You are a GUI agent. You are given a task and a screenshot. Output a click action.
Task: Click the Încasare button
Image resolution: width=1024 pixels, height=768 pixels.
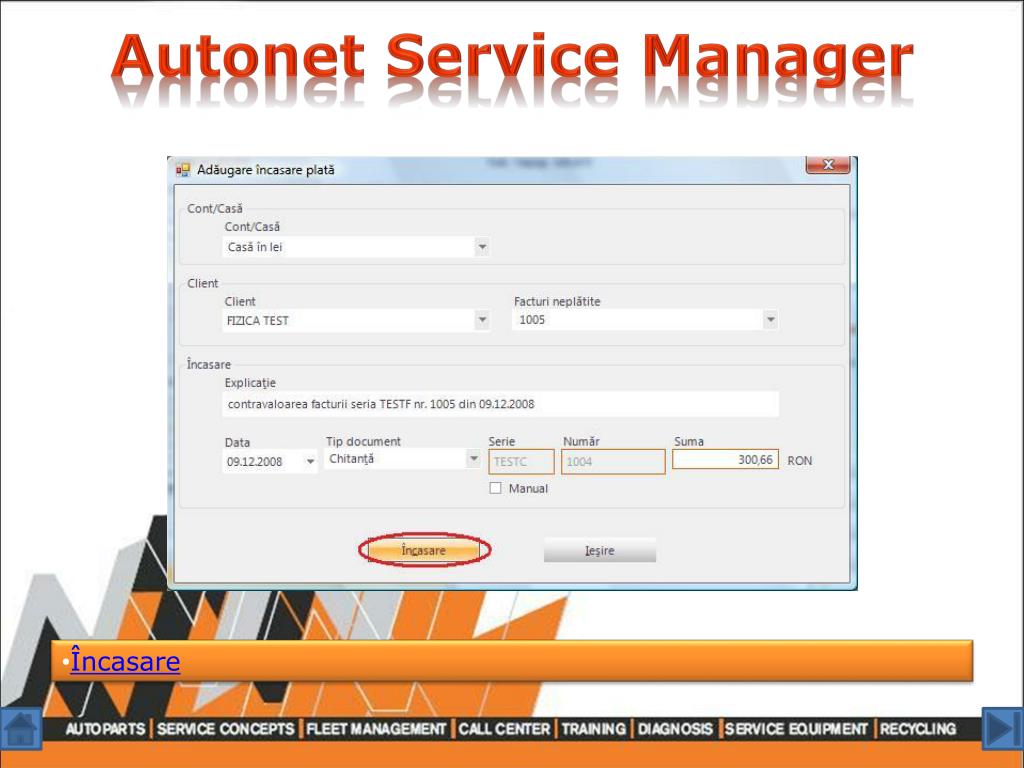pyautogui.click(x=424, y=551)
